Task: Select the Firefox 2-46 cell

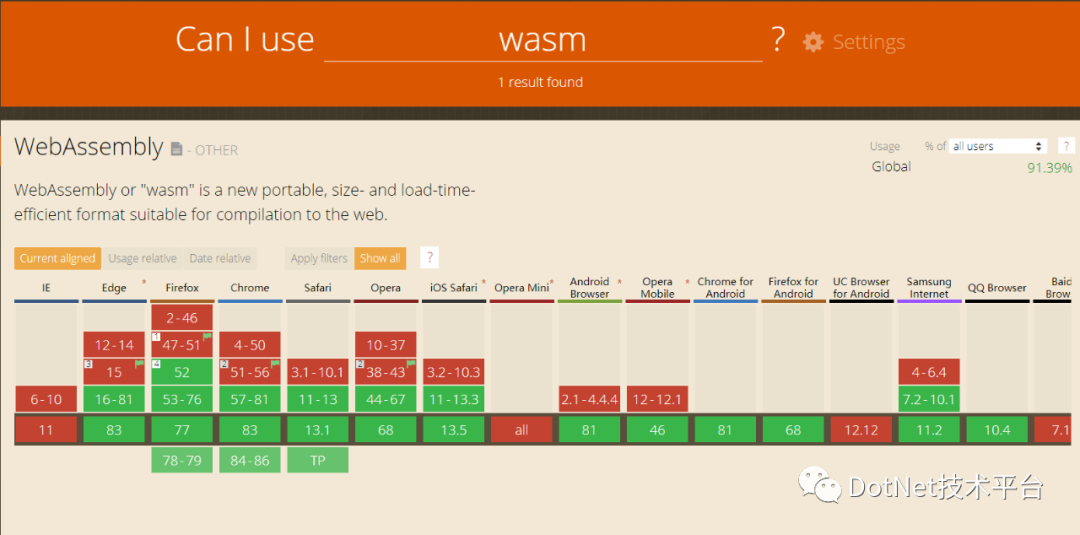Action: (x=182, y=317)
